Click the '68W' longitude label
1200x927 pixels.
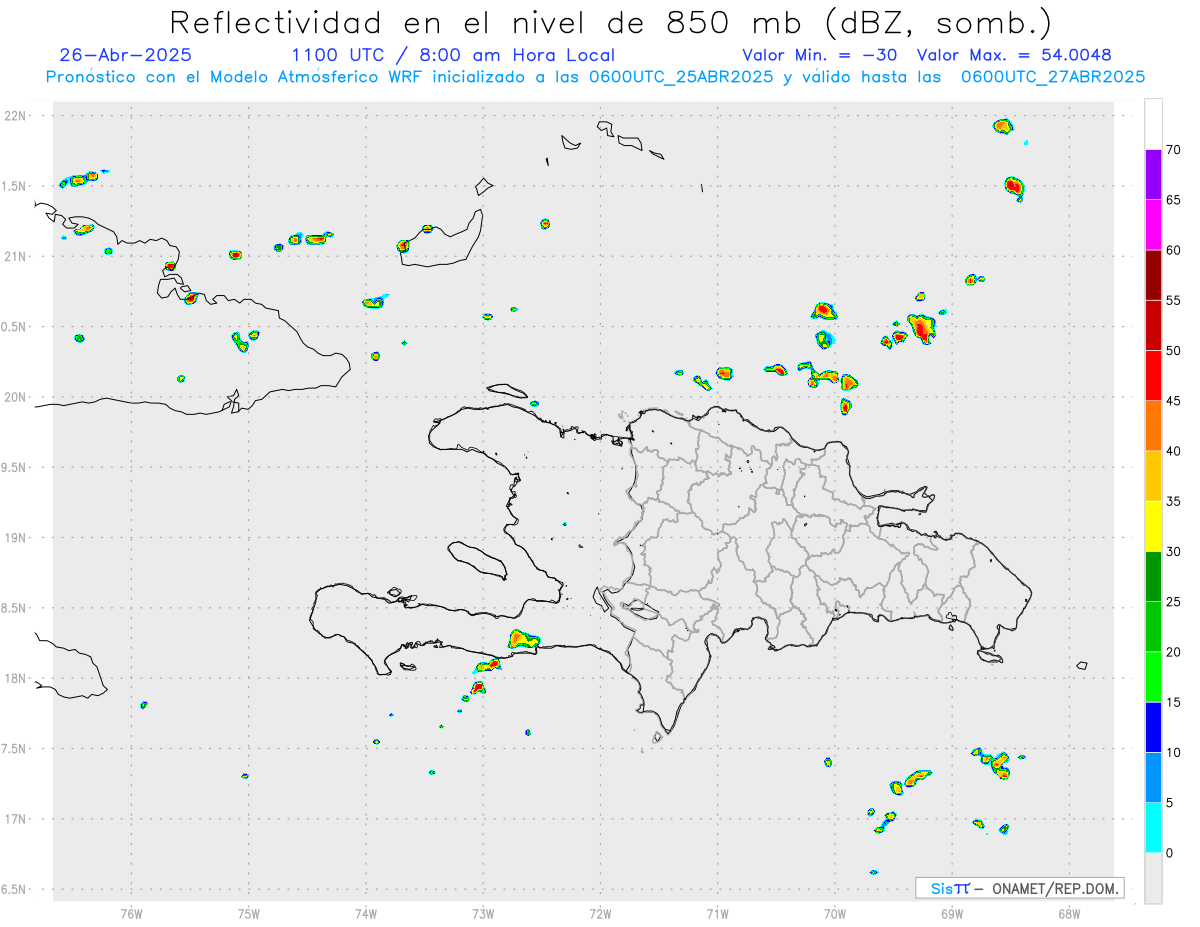tap(1069, 914)
